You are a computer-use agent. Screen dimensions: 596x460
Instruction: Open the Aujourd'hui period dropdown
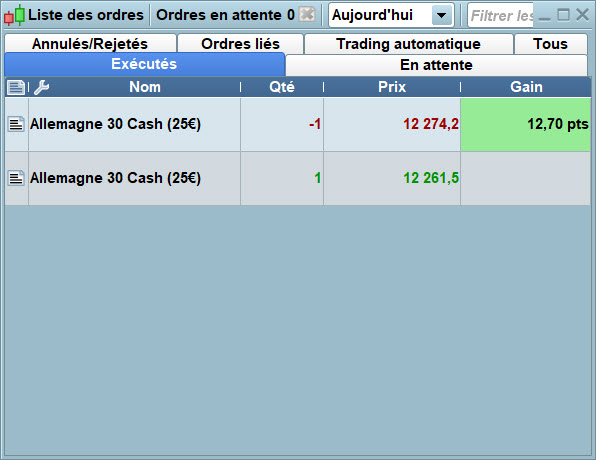[391, 15]
